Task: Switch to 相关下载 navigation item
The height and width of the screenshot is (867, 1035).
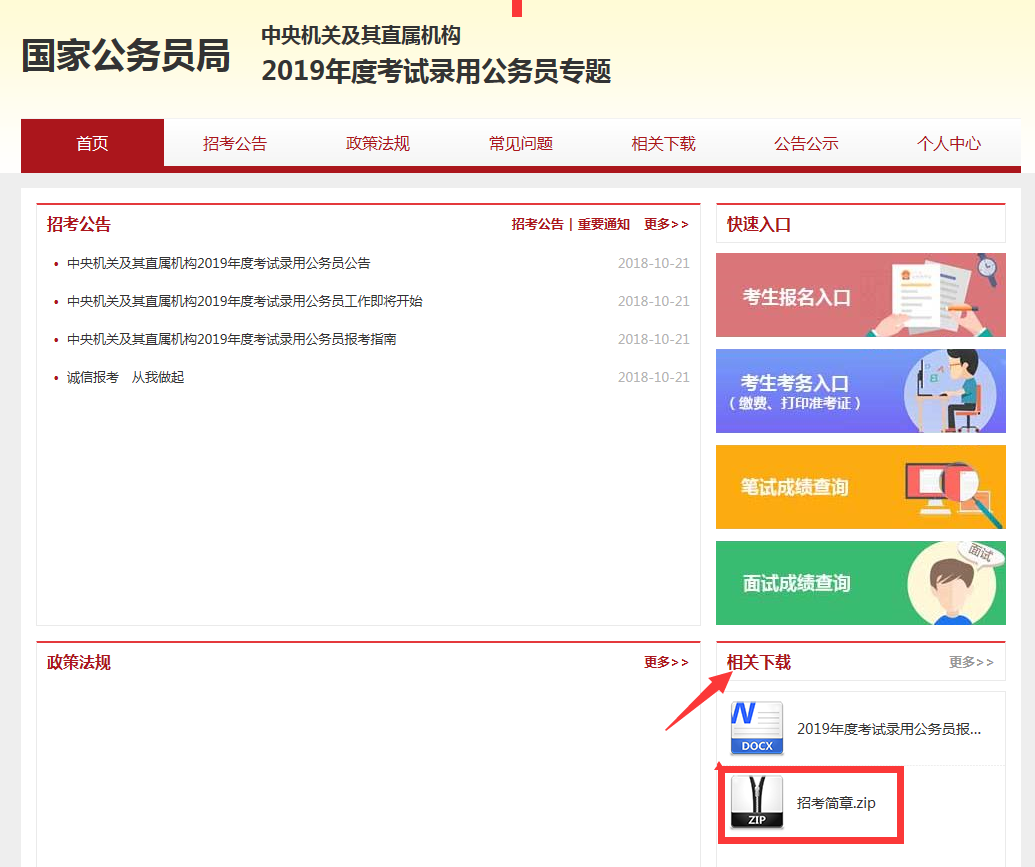Action: 663,143
